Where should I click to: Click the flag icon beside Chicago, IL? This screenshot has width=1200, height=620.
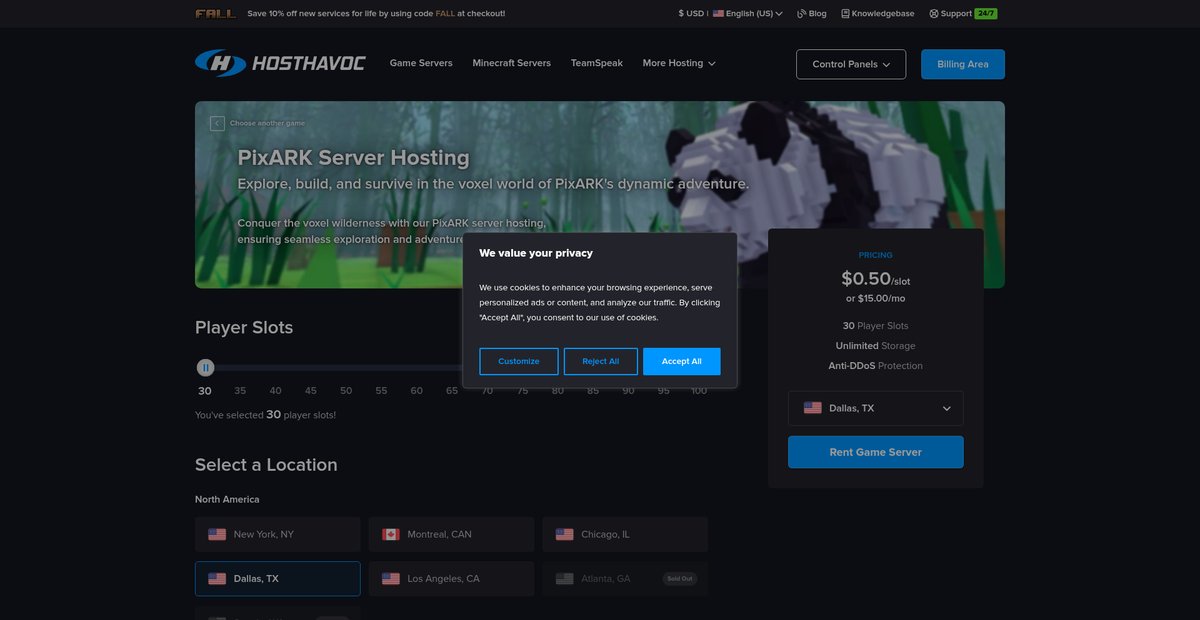[565, 534]
